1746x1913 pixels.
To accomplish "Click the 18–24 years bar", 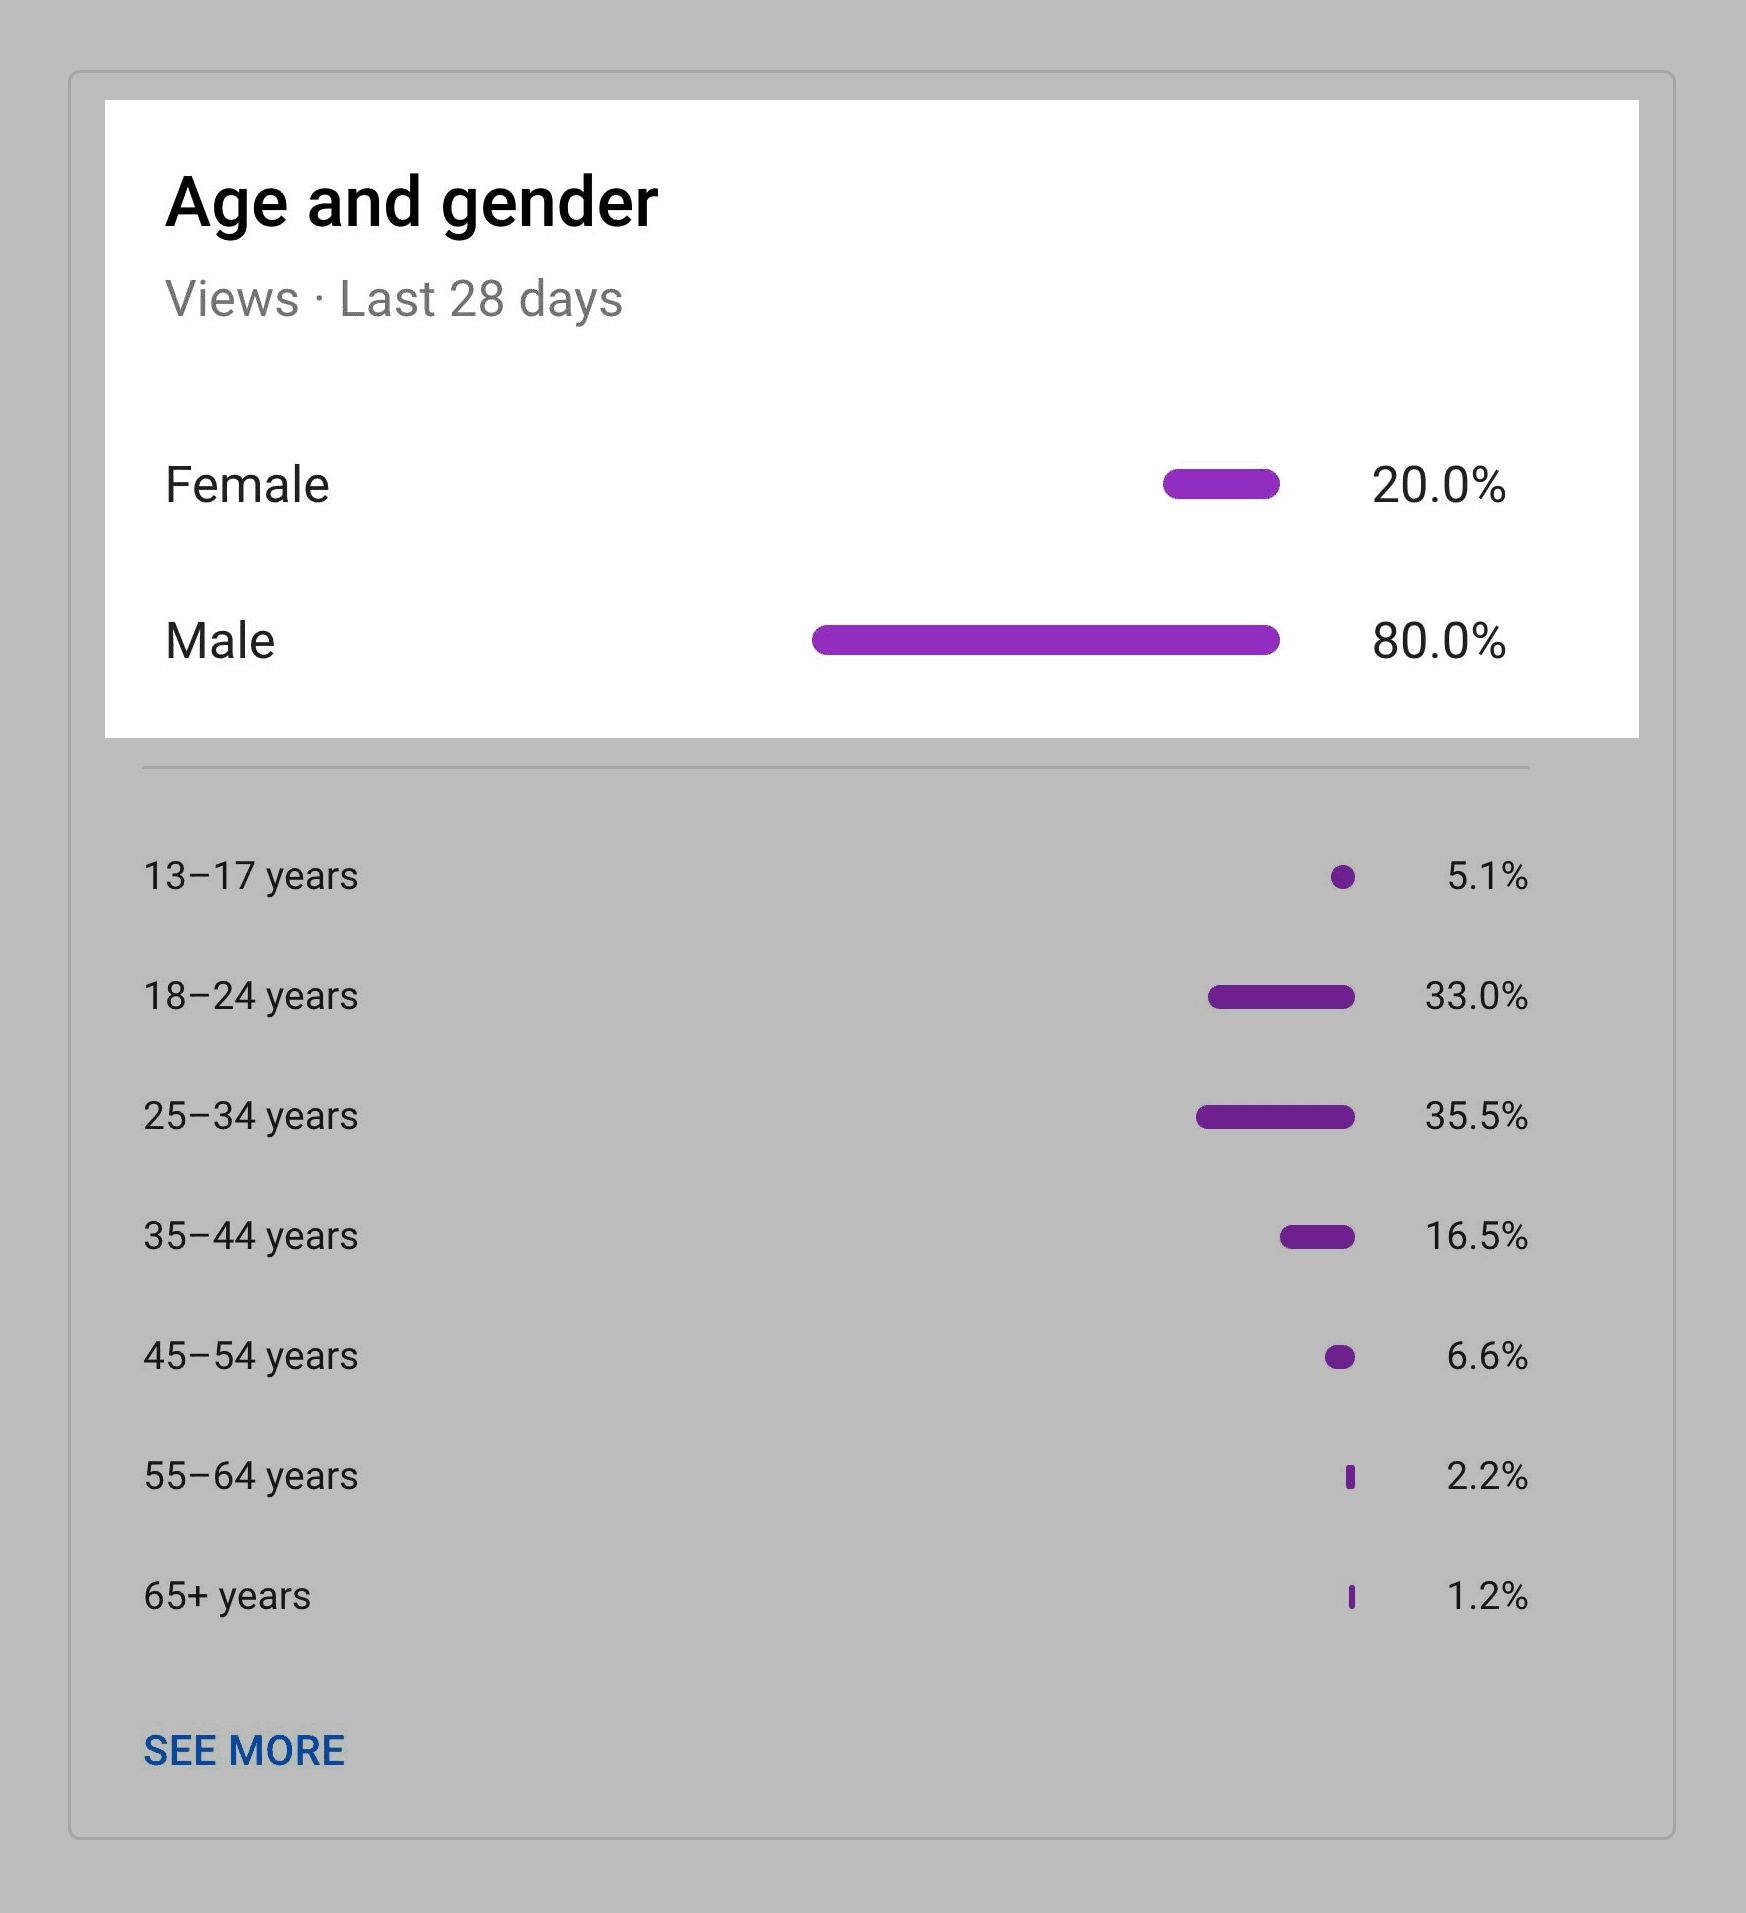I will click(x=1281, y=997).
